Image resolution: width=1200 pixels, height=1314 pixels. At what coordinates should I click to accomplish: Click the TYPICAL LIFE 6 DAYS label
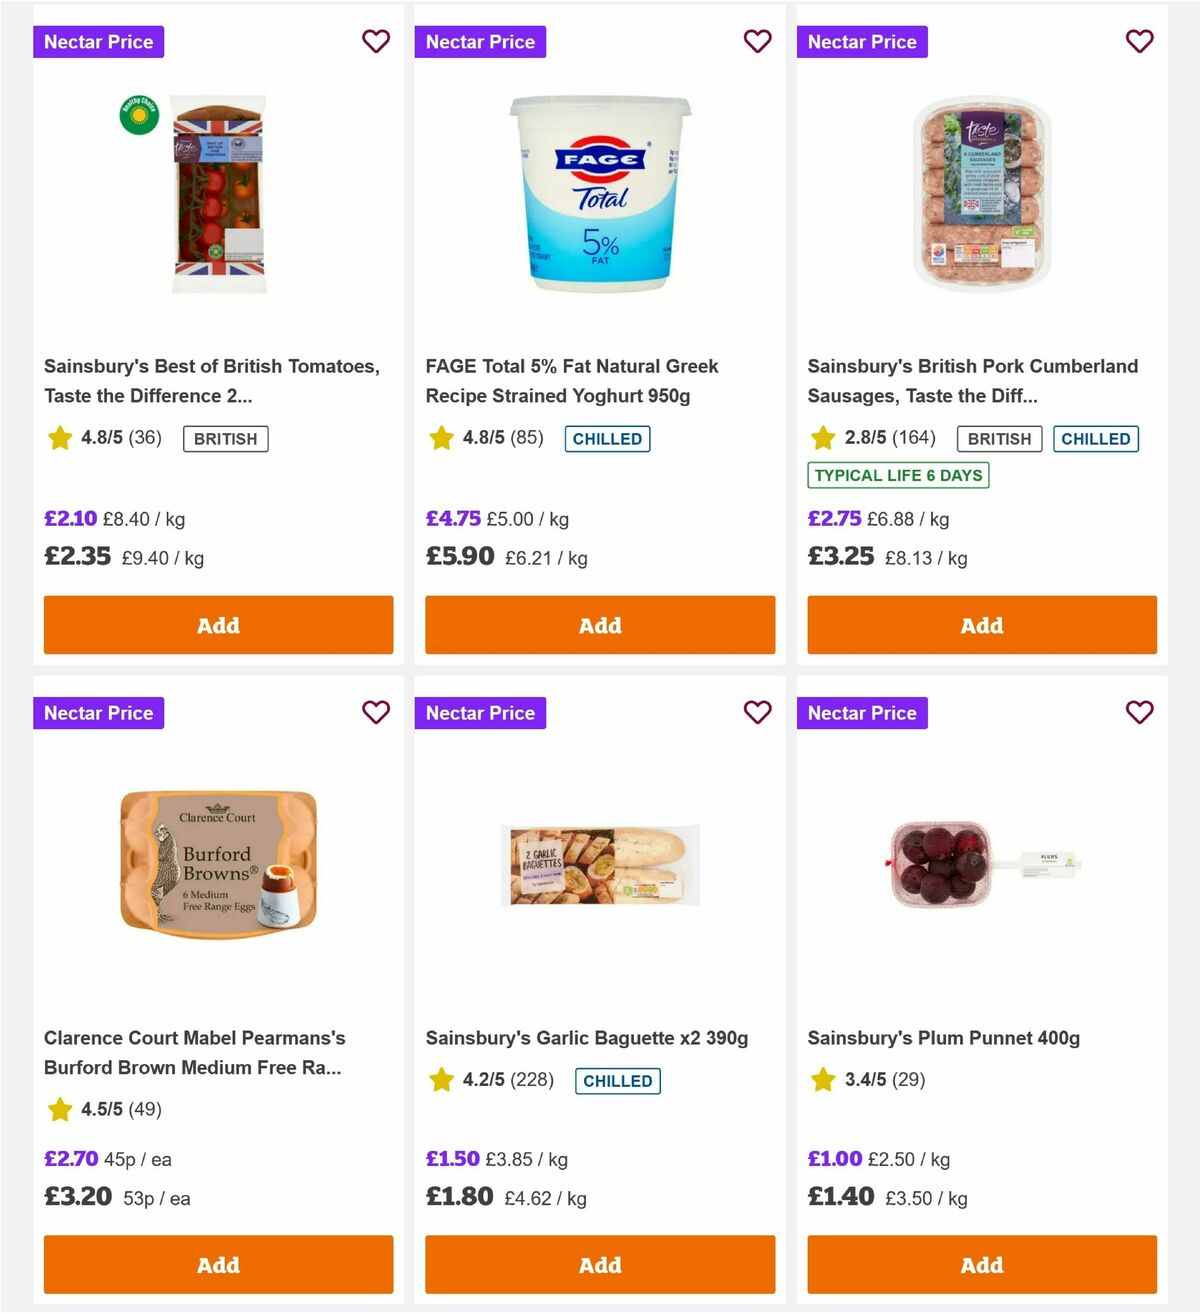coord(897,475)
